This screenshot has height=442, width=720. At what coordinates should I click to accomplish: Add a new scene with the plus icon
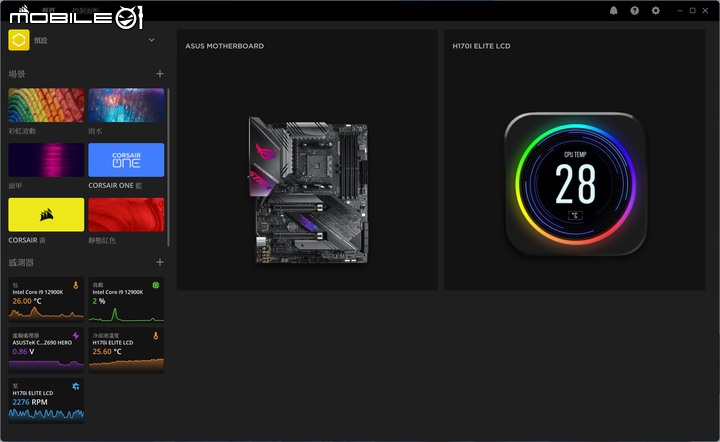pyautogui.click(x=160, y=73)
